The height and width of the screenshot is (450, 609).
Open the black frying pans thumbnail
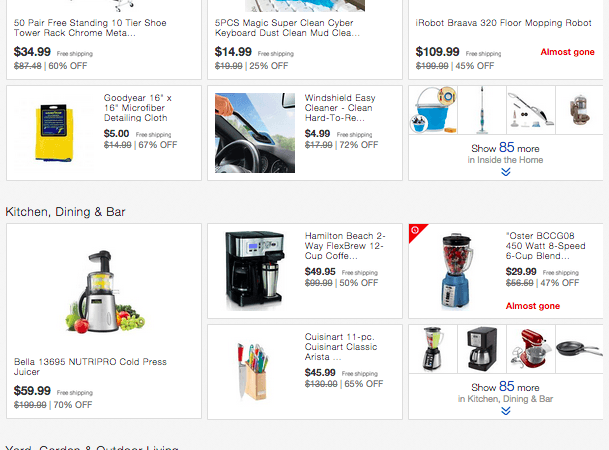pyautogui.click(x=579, y=349)
